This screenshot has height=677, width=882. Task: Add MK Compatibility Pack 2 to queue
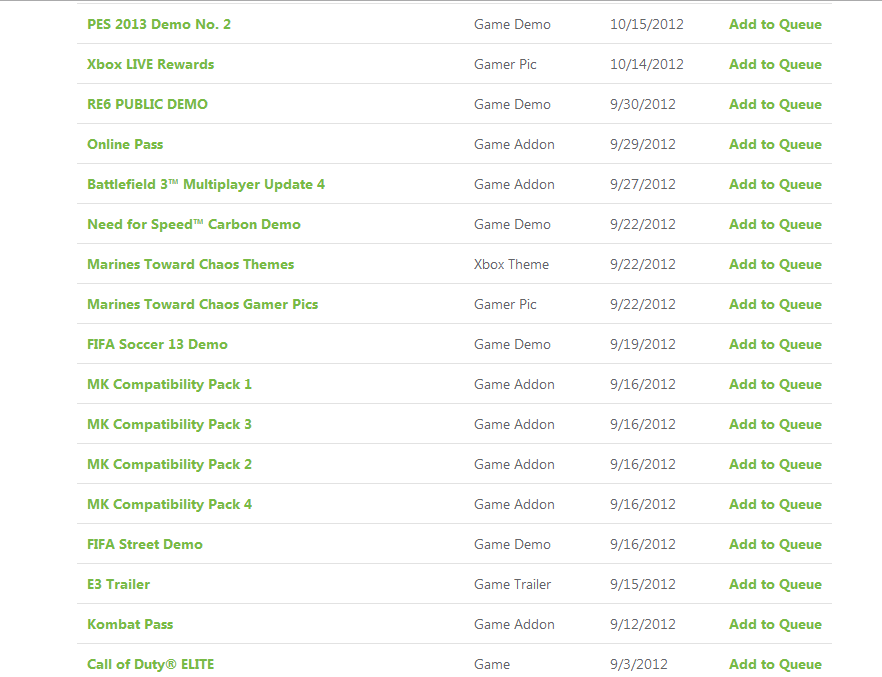(x=775, y=464)
